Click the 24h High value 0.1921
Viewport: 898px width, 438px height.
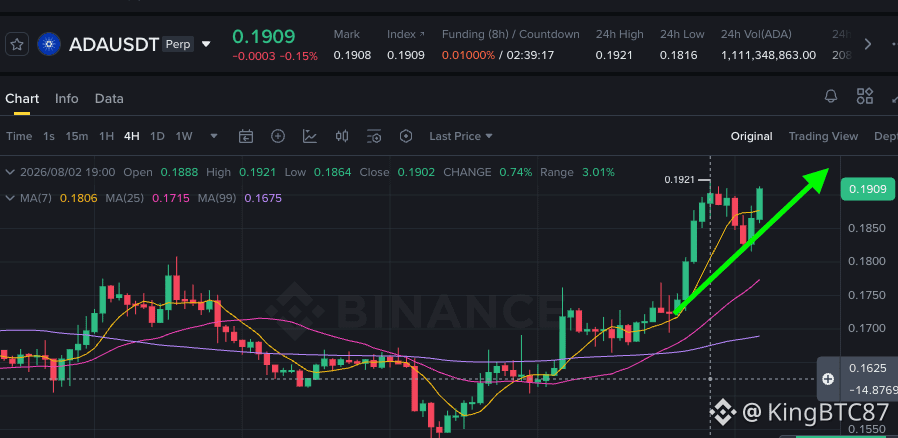[x=614, y=56]
